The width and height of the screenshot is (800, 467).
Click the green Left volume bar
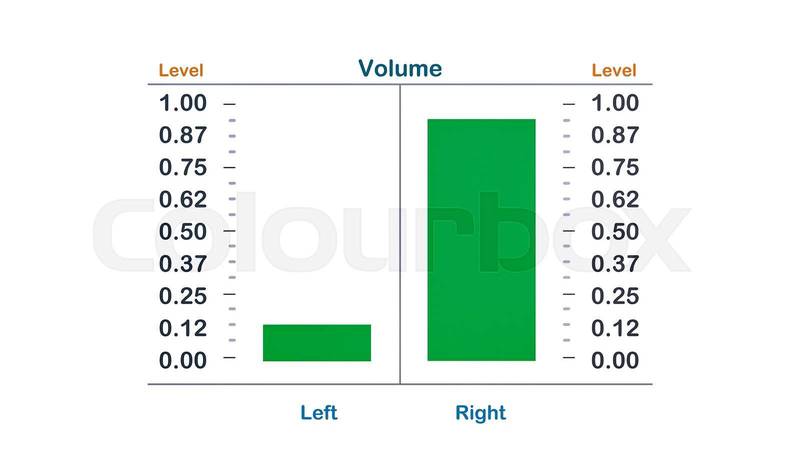pyautogui.click(x=317, y=342)
